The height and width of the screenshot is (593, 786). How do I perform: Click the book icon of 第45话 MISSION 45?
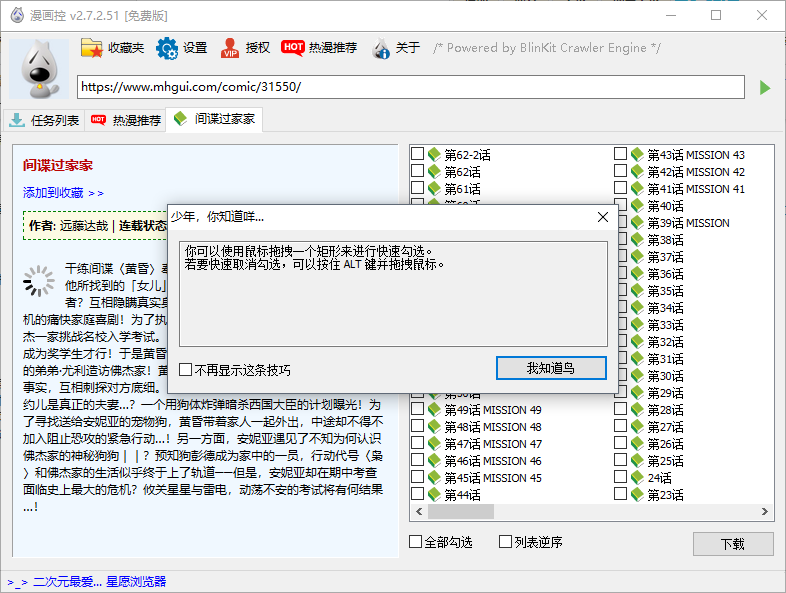point(434,478)
